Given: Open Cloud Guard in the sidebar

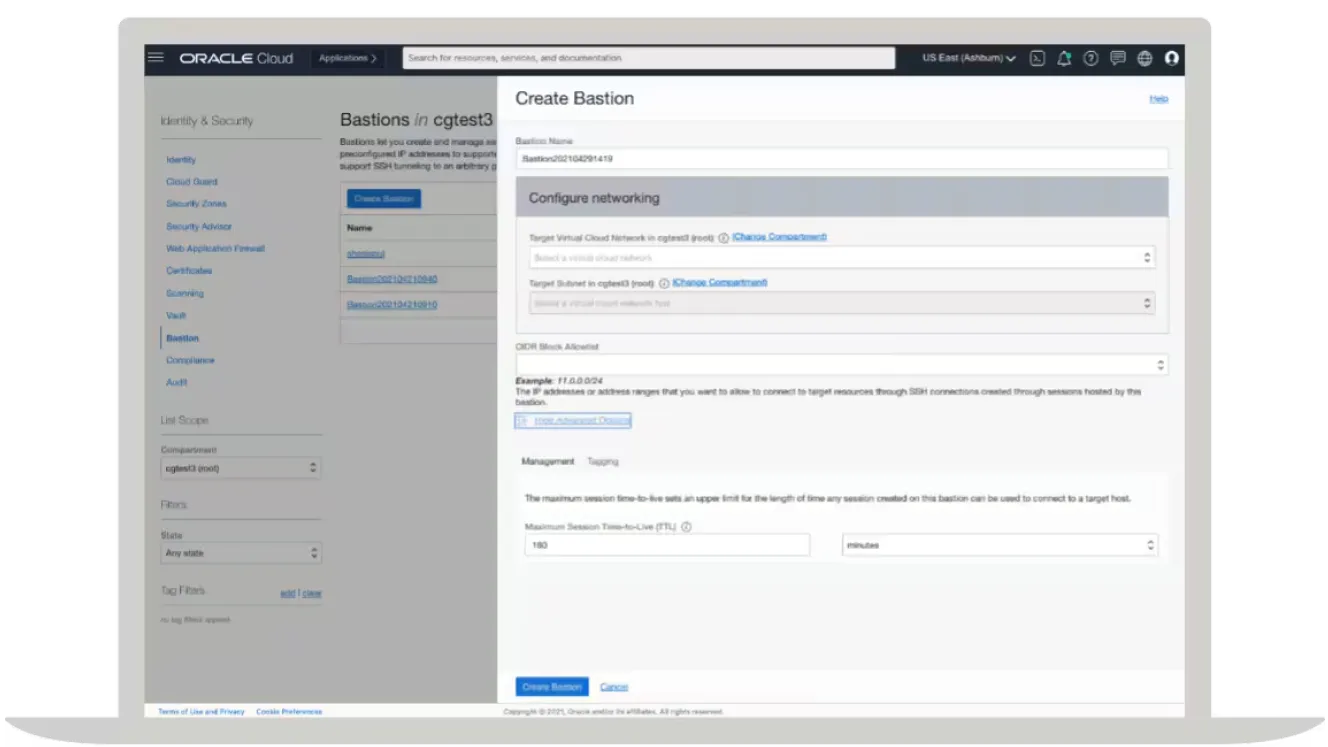Looking at the screenshot, I should 192,182.
